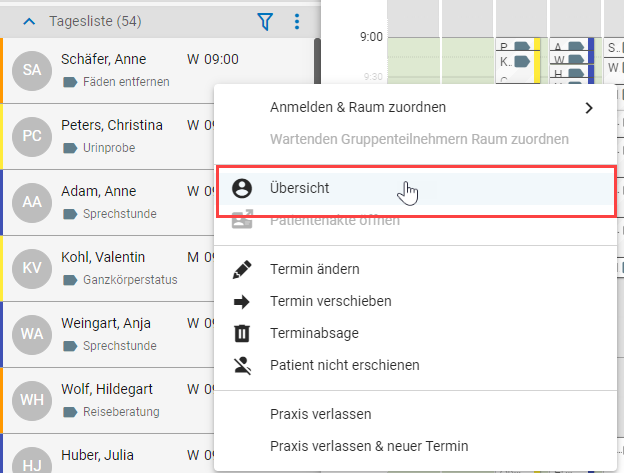
Task: Click the trash icon for Terminabsage
Action: [242, 333]
